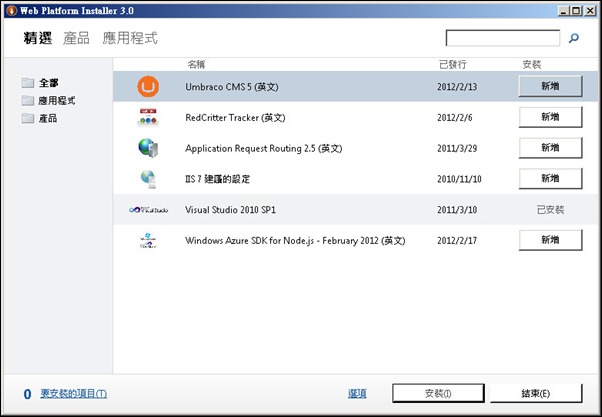Add RedCritter Tracker with 新增 button
Screen dimensions: 602x417
pos(550,117)
